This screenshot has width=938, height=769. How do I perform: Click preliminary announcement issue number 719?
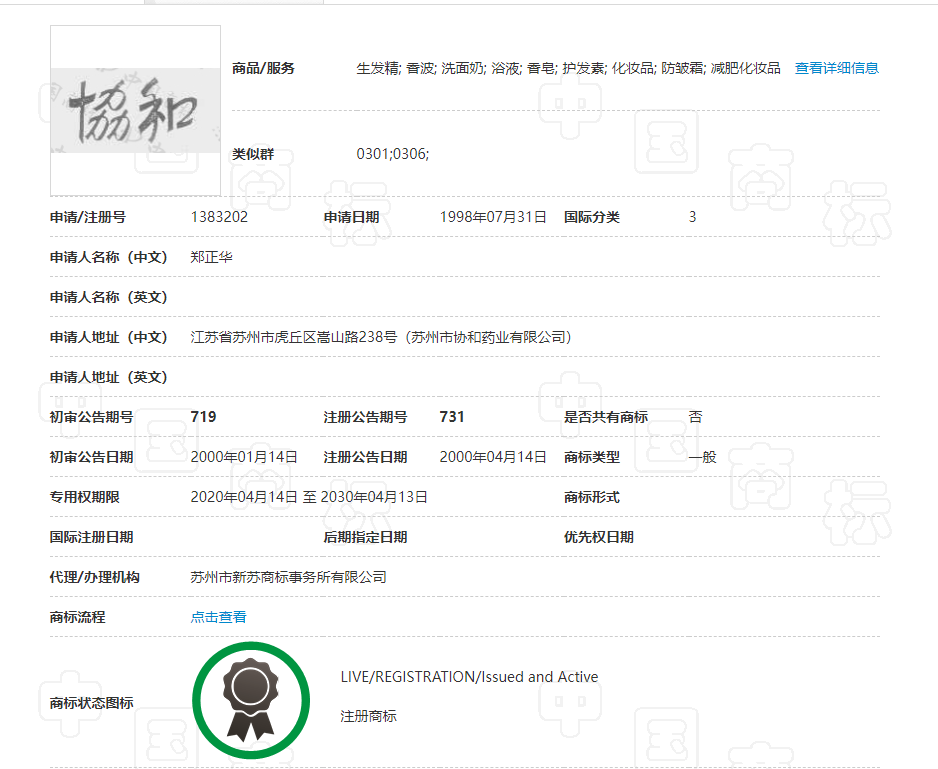(203, 417)
